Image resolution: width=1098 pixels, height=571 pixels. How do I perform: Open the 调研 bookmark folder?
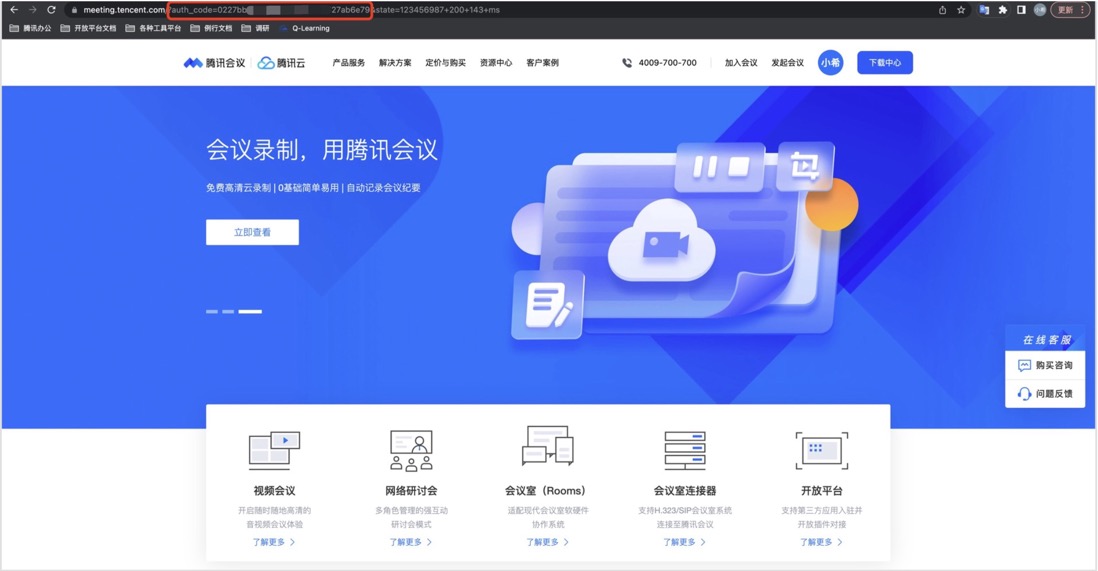[x=256, y=28]
